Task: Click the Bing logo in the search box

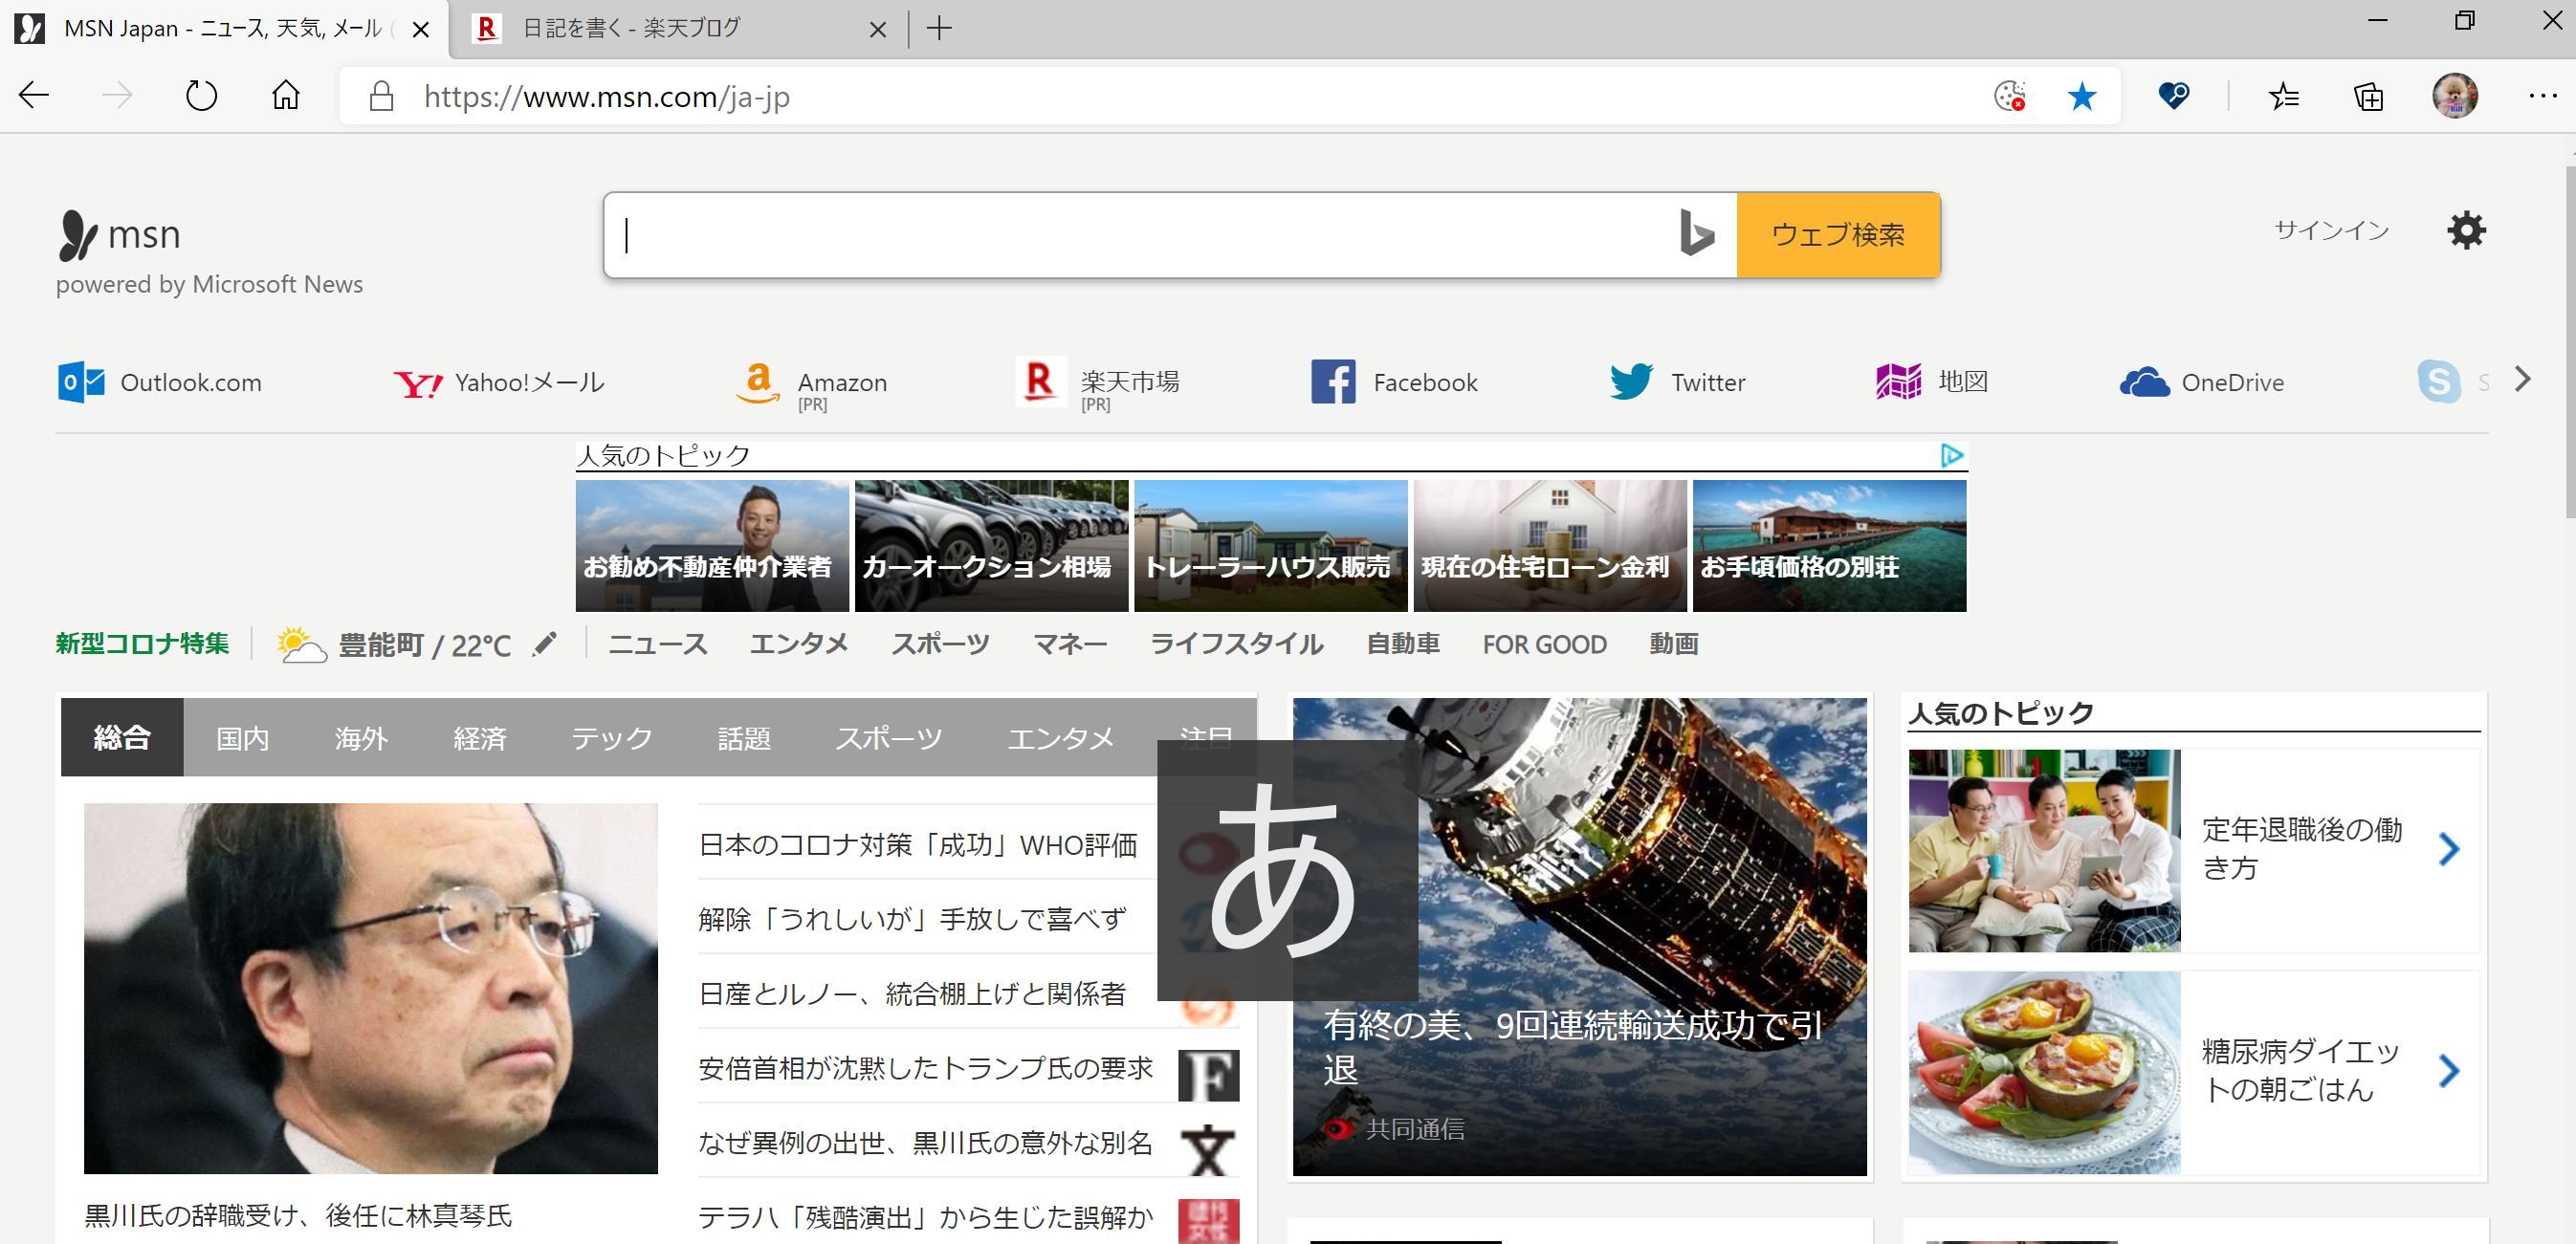Action: [x=1696, y=234]
